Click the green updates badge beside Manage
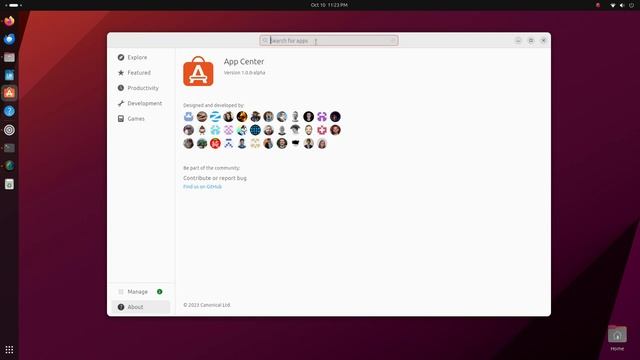This screenshot has width=640, height=360. pos(160,292)
